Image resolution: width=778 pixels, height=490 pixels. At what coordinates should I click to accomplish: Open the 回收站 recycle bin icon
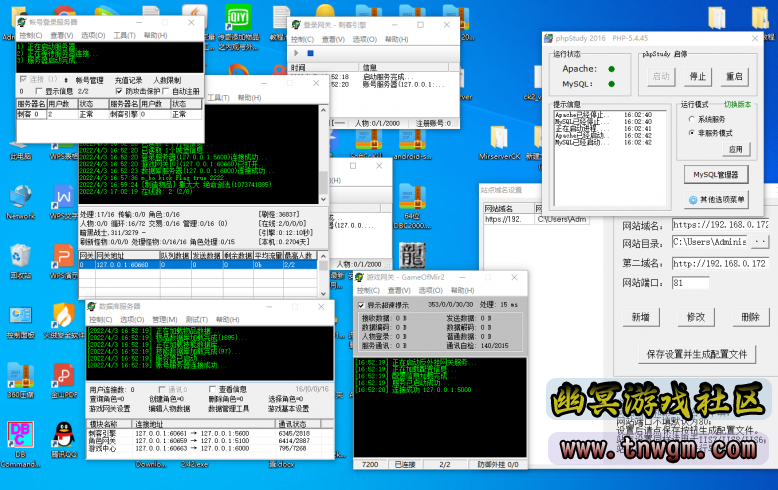pyautogui.click(x=21, y=261)
